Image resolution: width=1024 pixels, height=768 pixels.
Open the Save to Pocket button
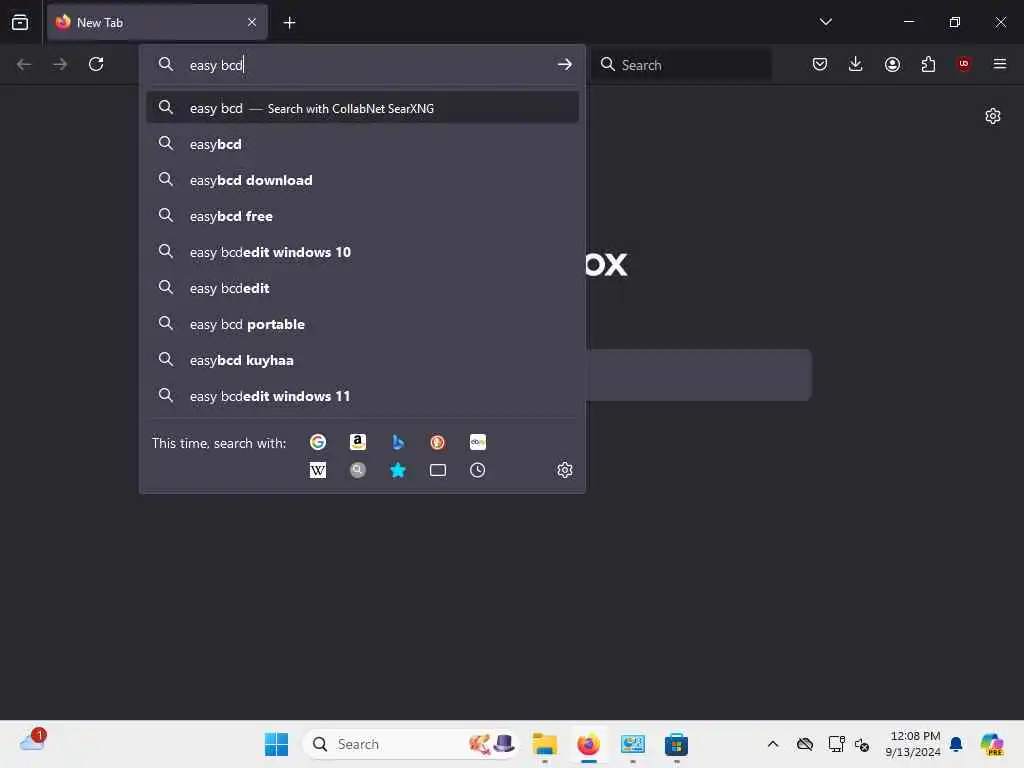pyautogui.click(x=820, y=64)
